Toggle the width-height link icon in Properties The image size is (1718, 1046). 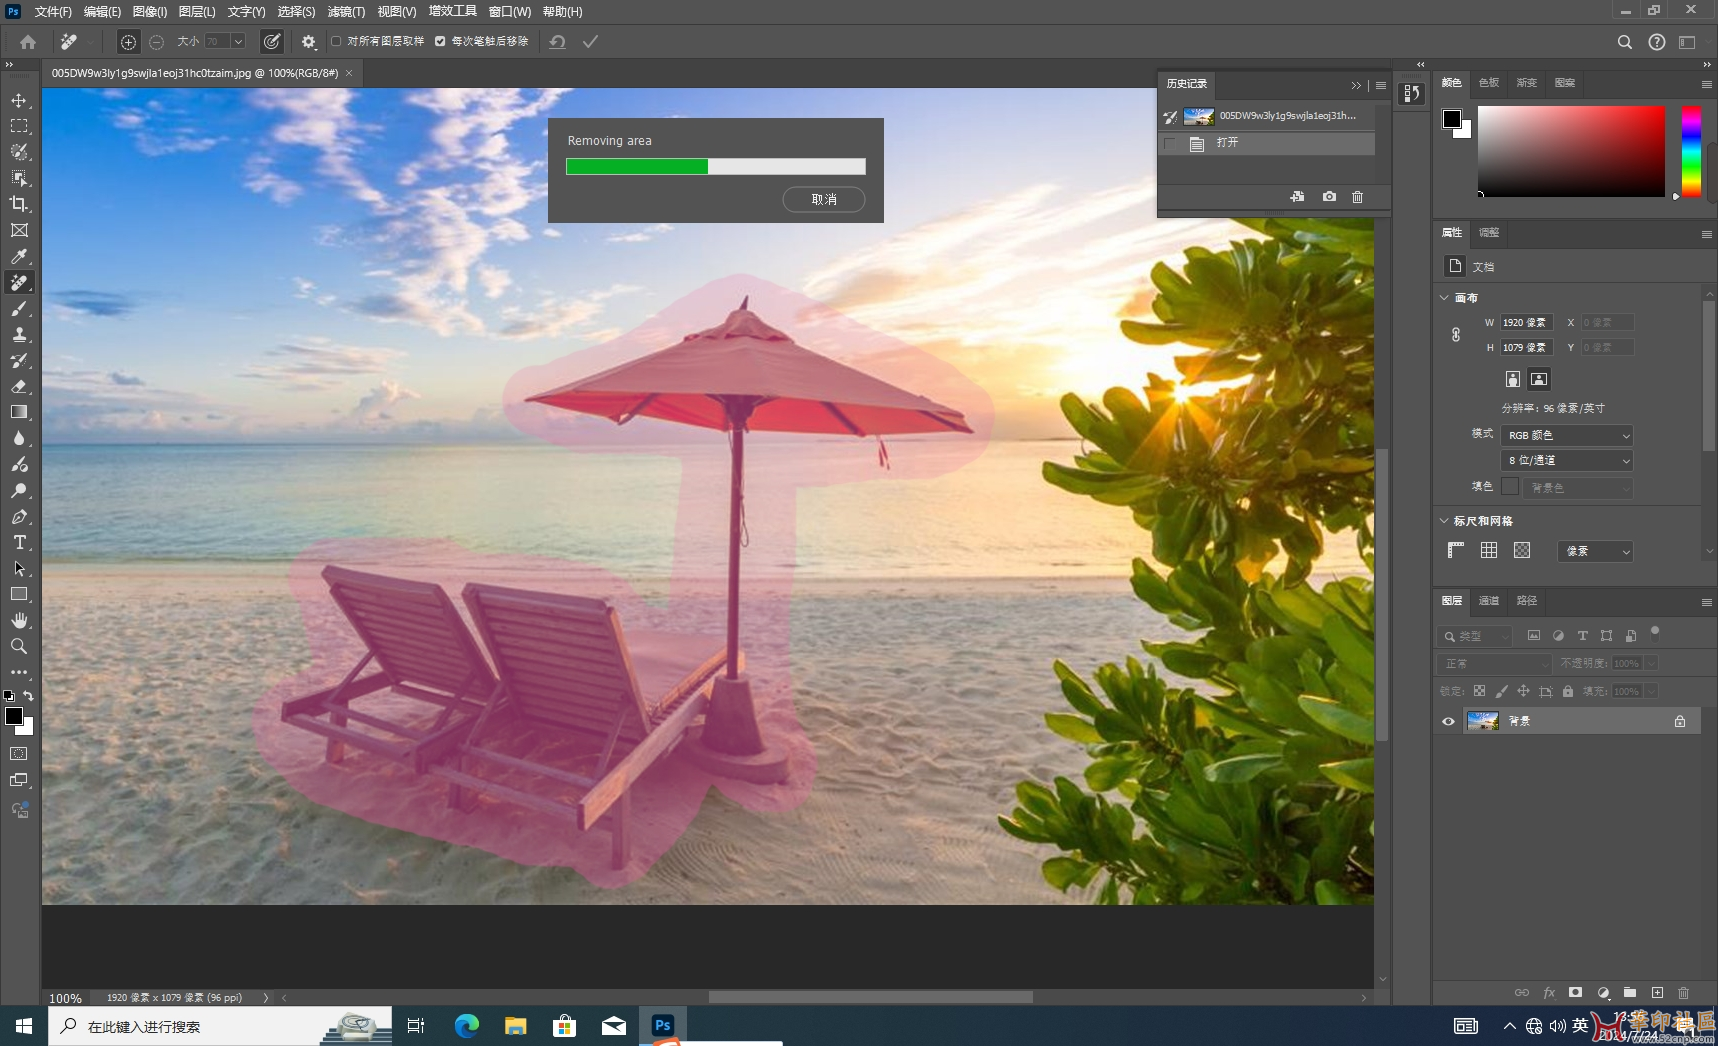(x=1456, y=335)
